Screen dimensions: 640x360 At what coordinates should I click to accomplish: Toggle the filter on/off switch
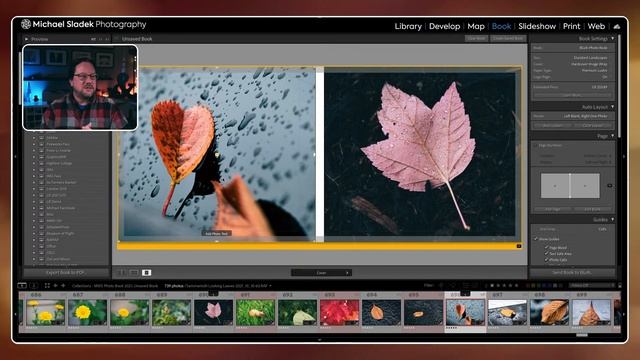point(620,285)
